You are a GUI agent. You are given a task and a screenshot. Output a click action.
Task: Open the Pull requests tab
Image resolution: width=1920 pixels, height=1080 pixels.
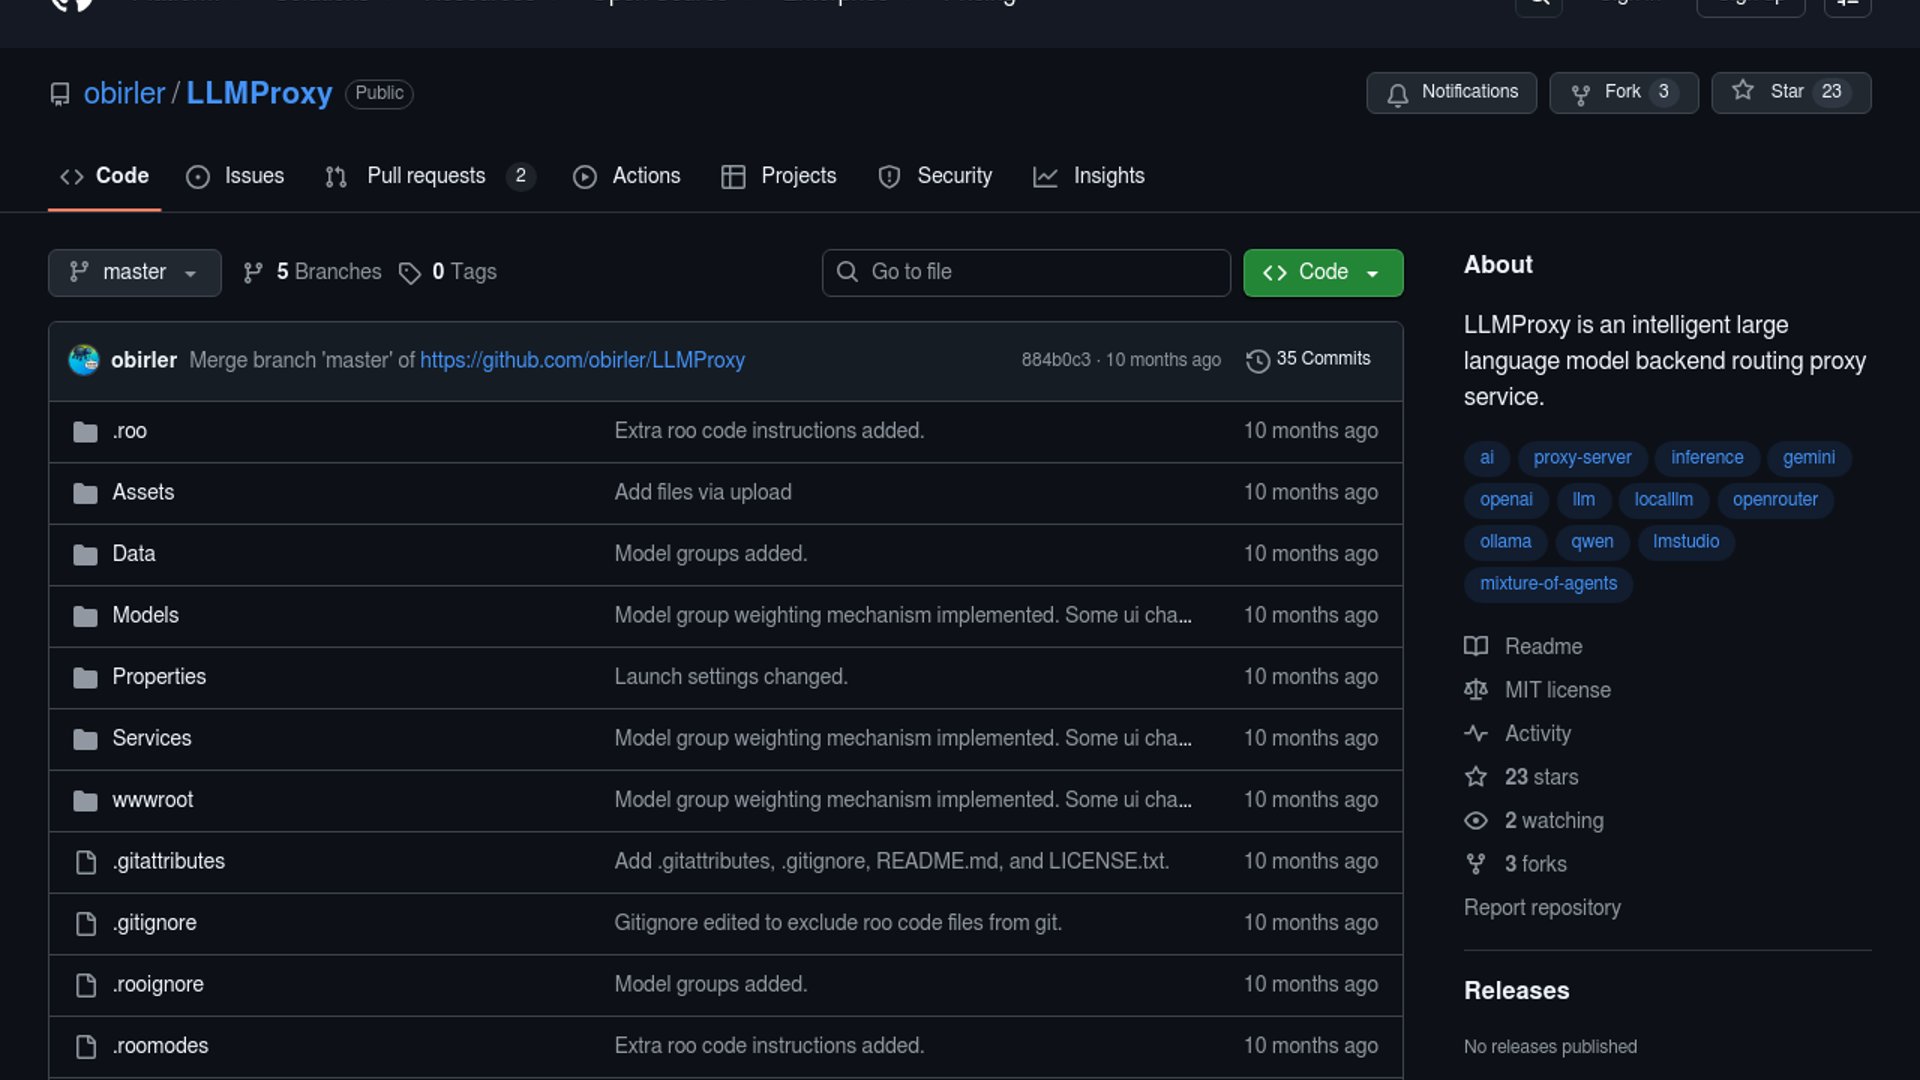click(427, 176)
